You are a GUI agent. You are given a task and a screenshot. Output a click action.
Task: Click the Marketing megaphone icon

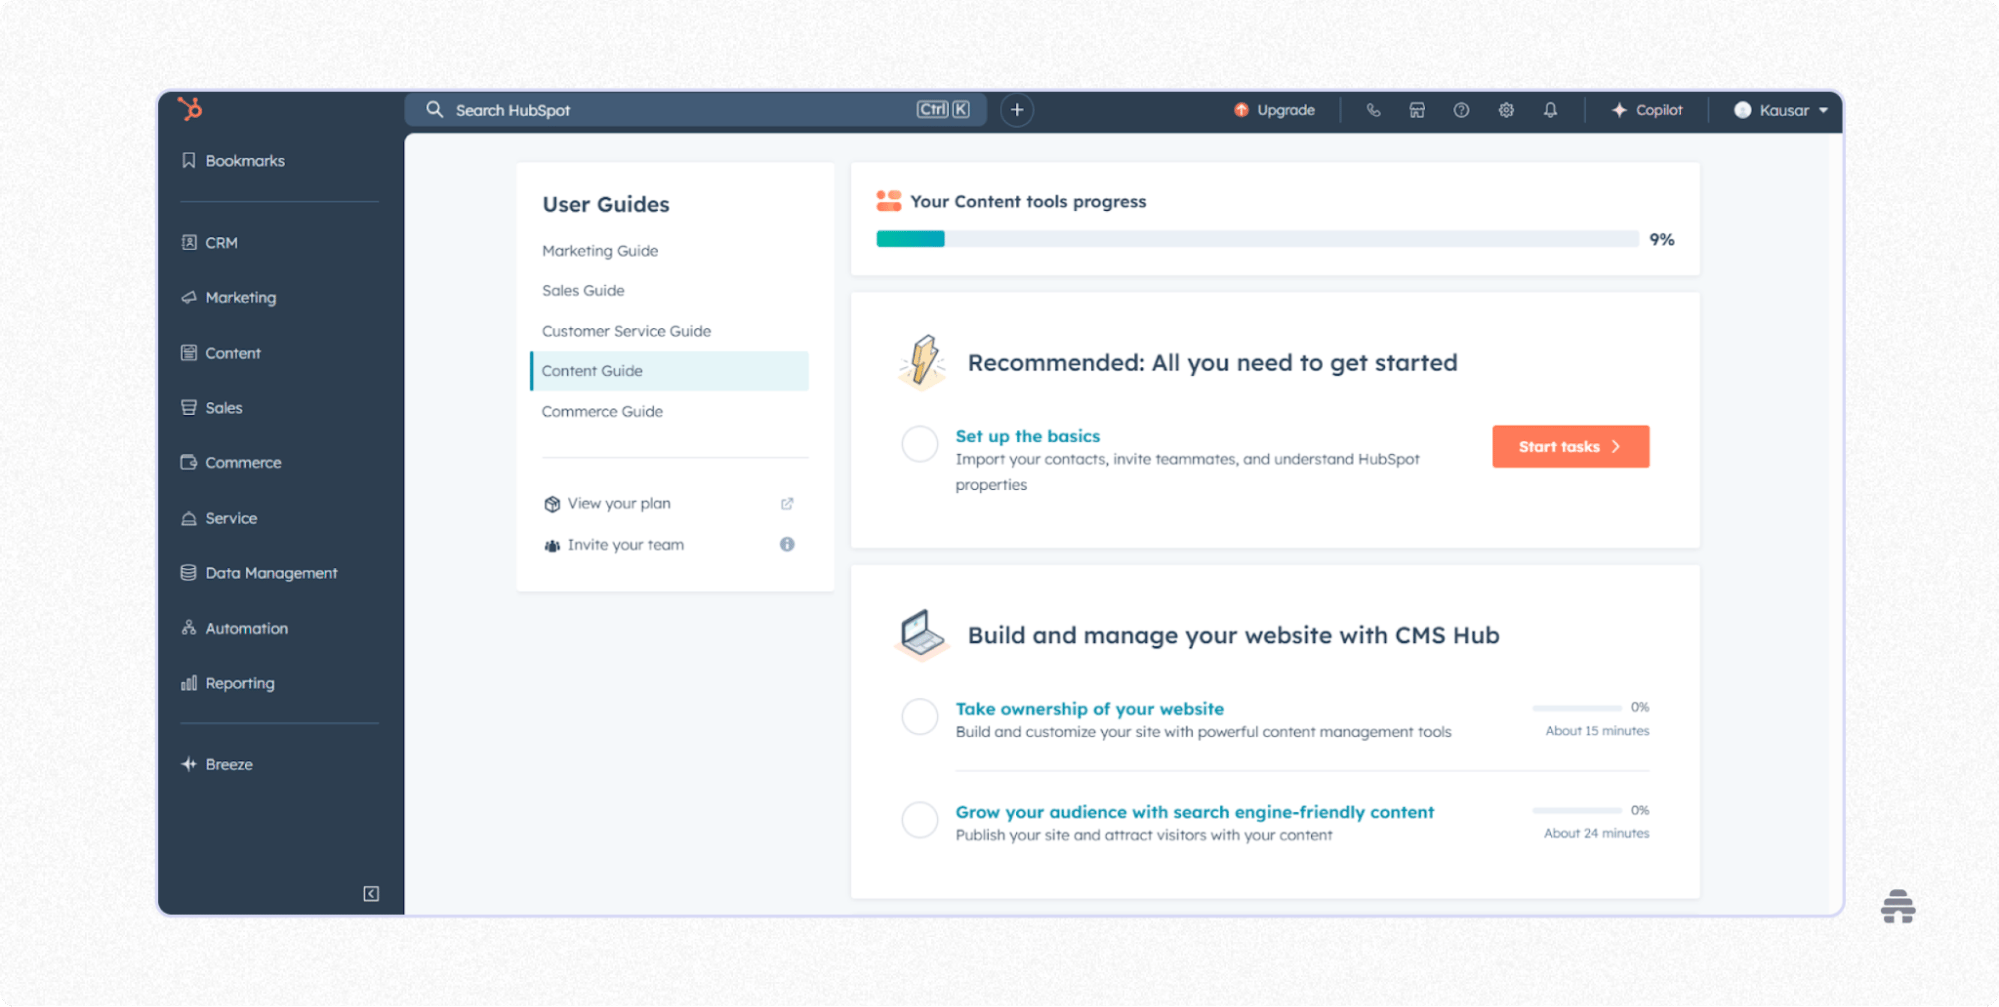[x=188, y=297]
